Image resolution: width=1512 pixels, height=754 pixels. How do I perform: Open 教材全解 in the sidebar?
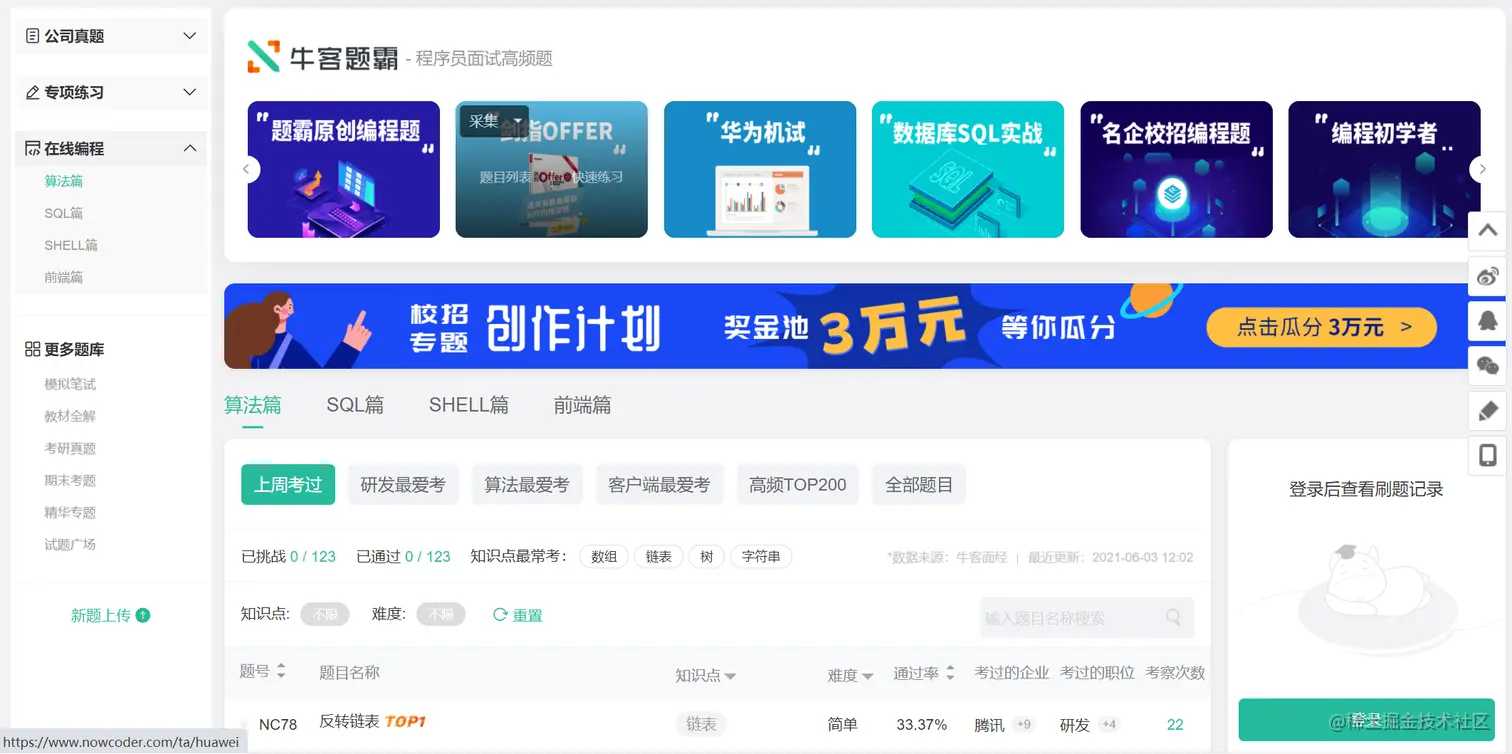click(x=70, y=416)
